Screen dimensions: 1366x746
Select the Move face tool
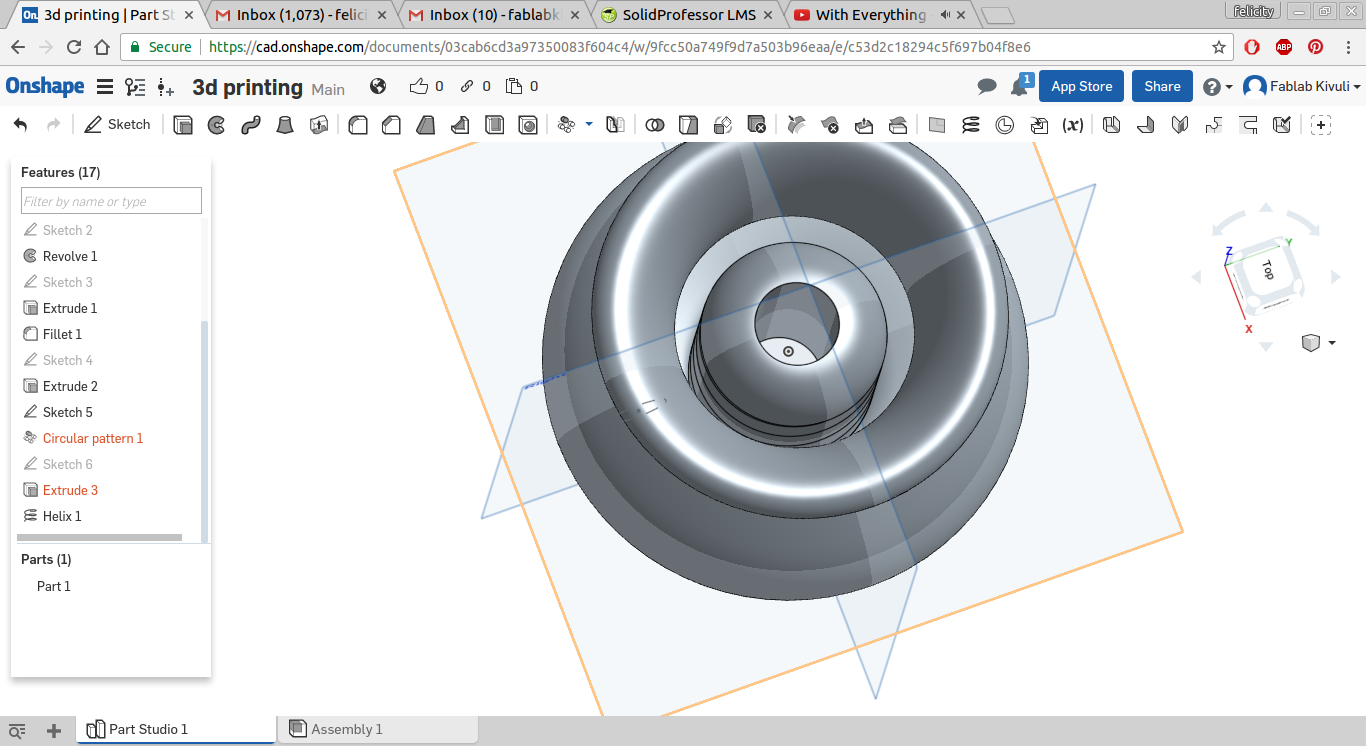(864, 125)
